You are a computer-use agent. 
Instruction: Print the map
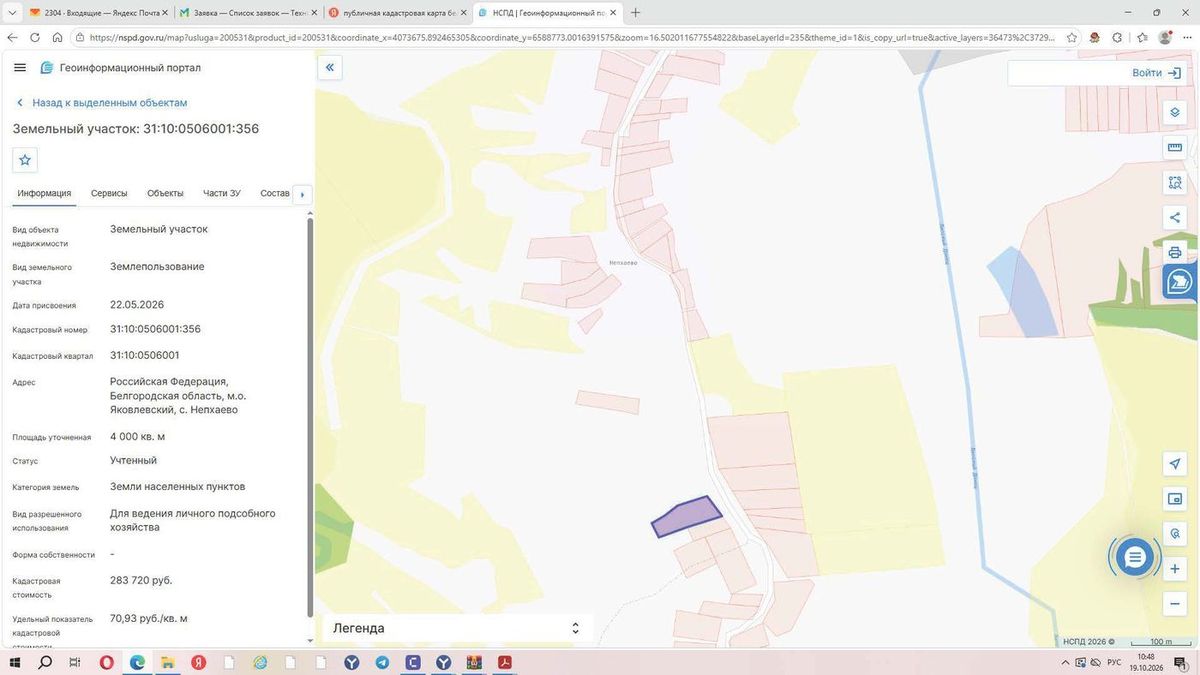(1175, 252)
